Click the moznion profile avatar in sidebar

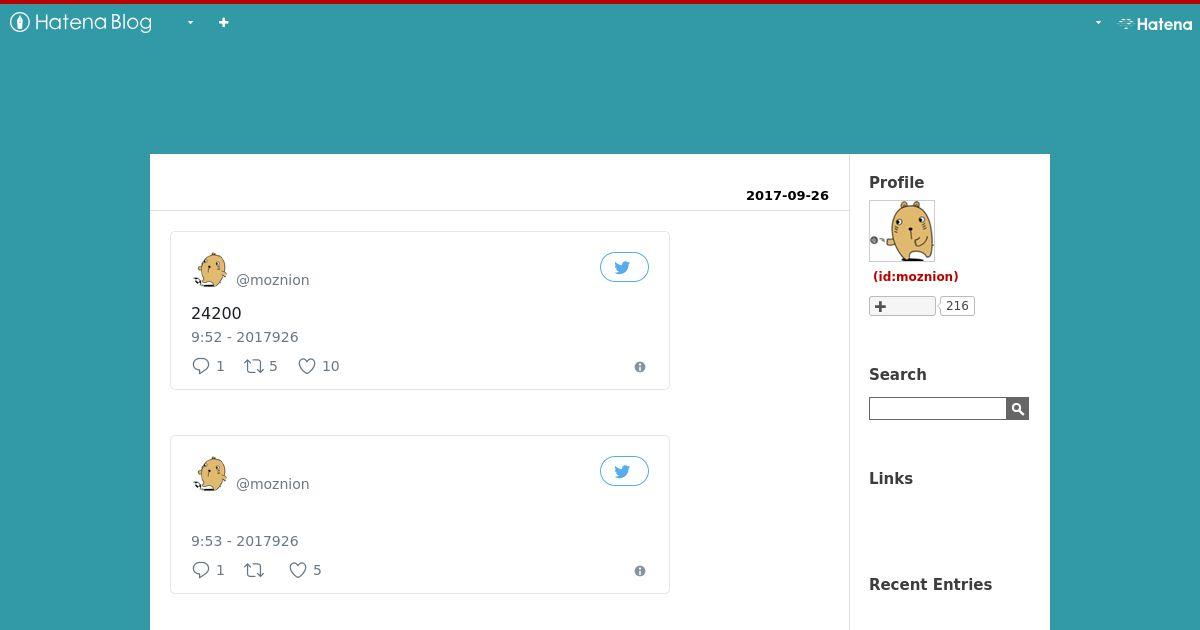(902, 231)
